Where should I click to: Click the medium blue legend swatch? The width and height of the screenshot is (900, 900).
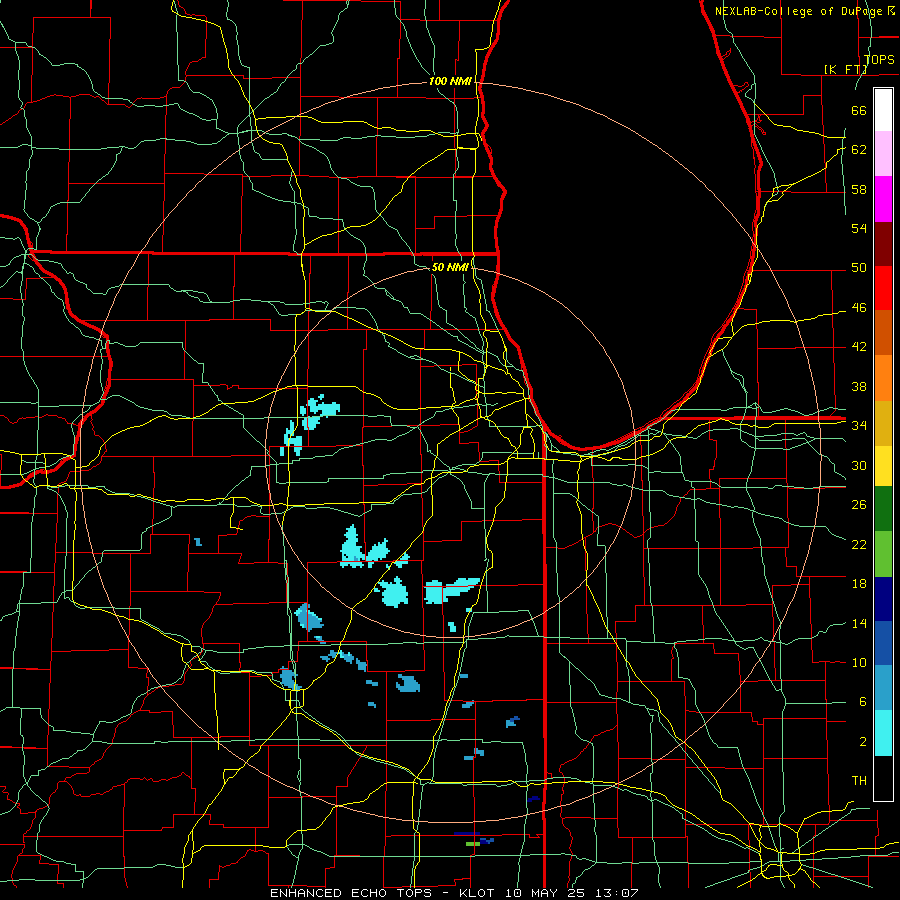point(883,643)
